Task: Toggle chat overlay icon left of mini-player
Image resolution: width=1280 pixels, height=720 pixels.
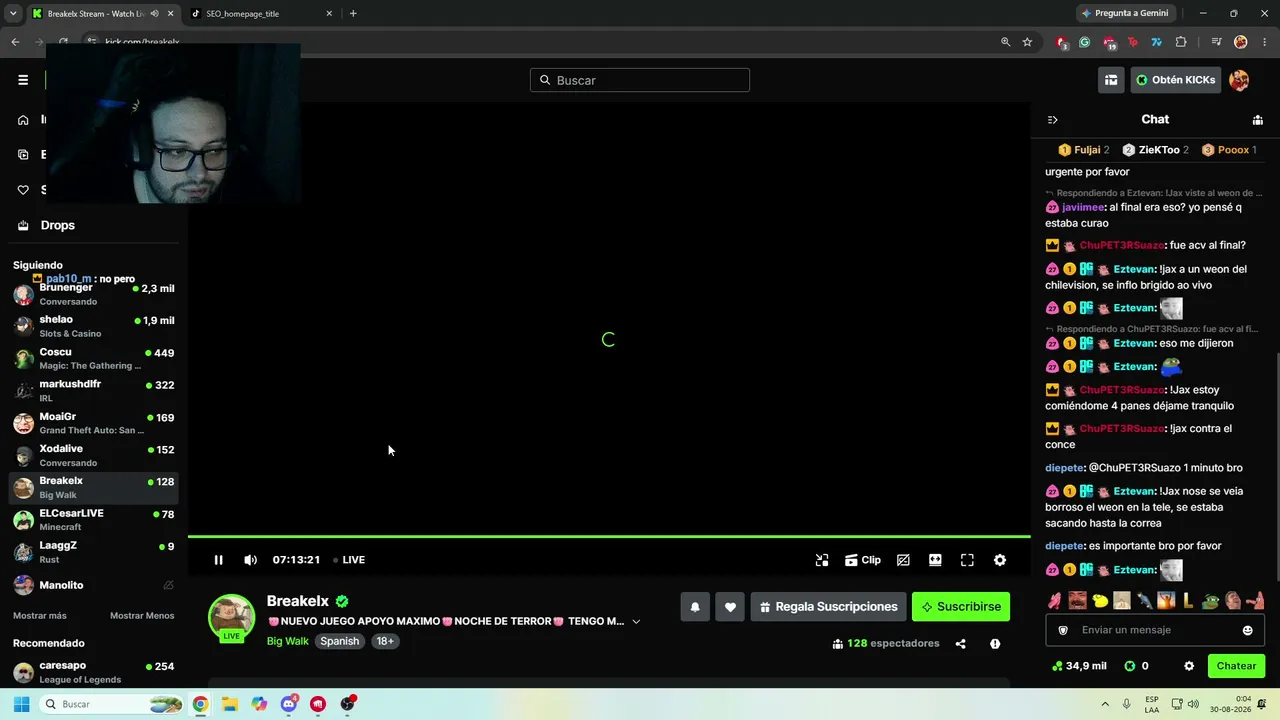Action: point(903,560)
